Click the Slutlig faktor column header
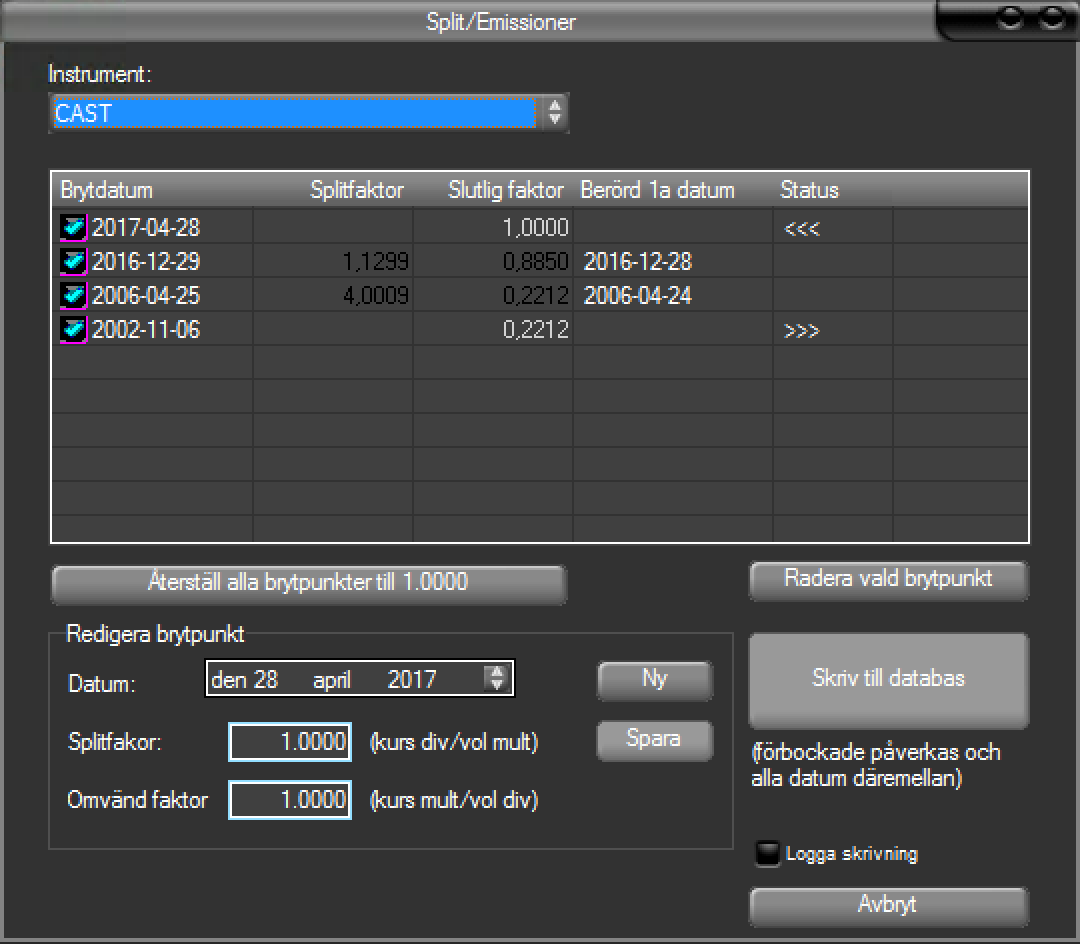The image size is (1080, 944). point(505,190)
